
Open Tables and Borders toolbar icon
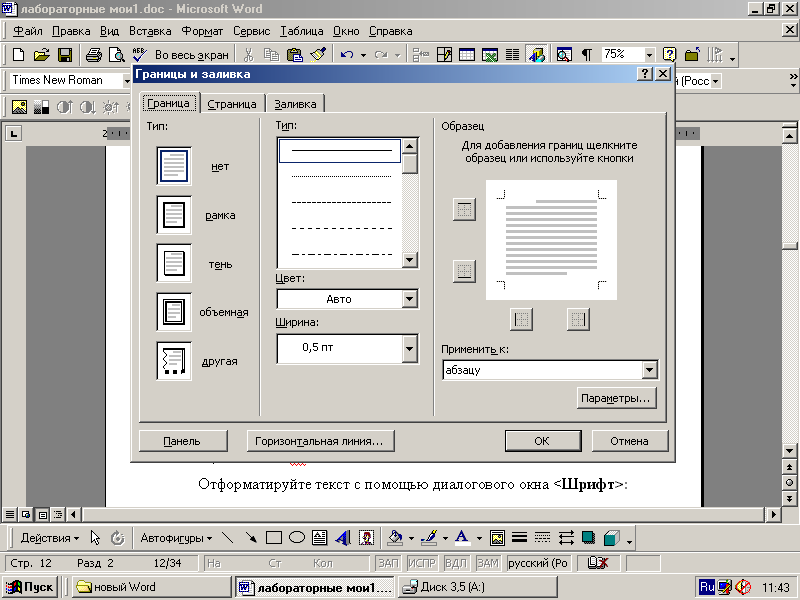pyautogui.click(x=444, y=54)
